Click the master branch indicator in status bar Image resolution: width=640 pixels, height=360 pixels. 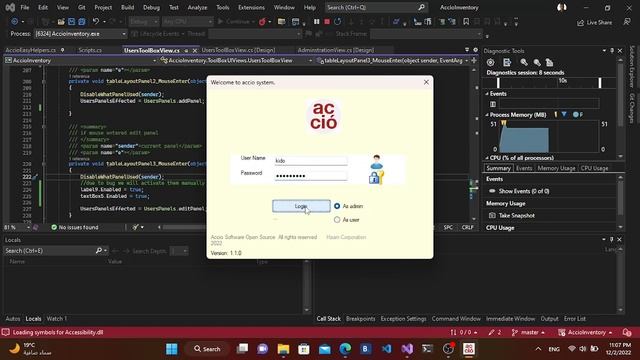coord(529,332)
